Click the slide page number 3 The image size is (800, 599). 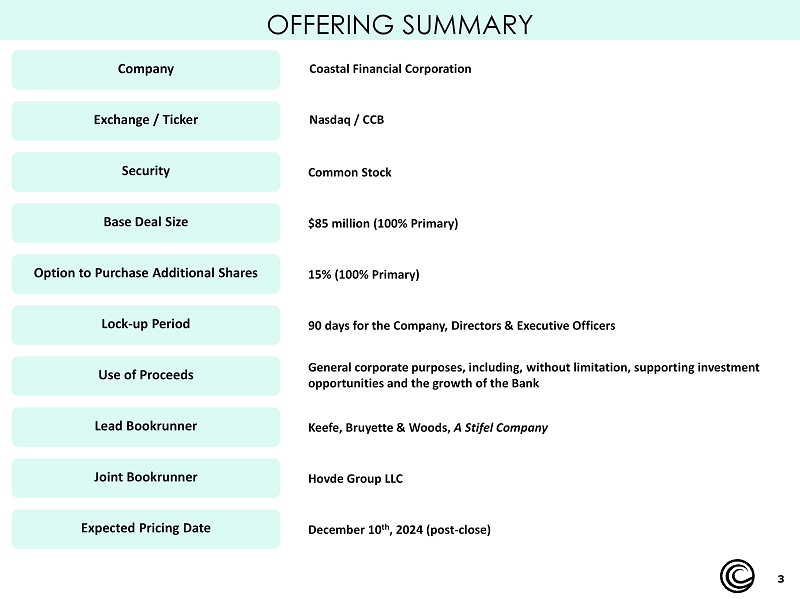point(781,579)
